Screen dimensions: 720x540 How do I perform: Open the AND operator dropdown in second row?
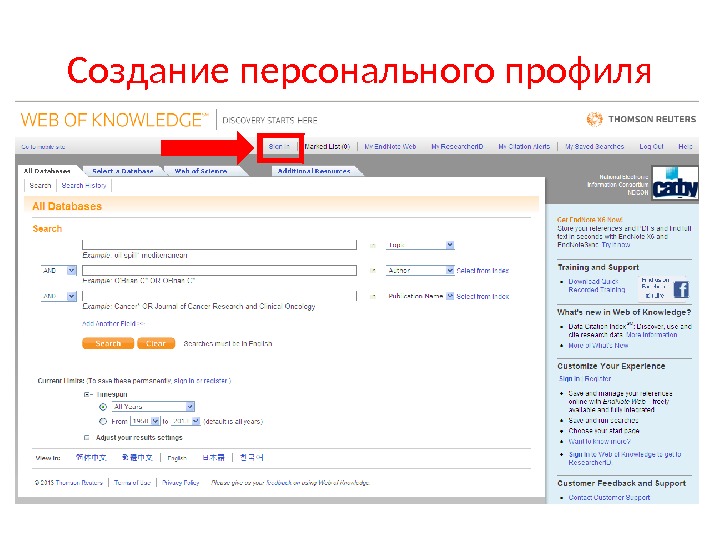click(58, 270)
